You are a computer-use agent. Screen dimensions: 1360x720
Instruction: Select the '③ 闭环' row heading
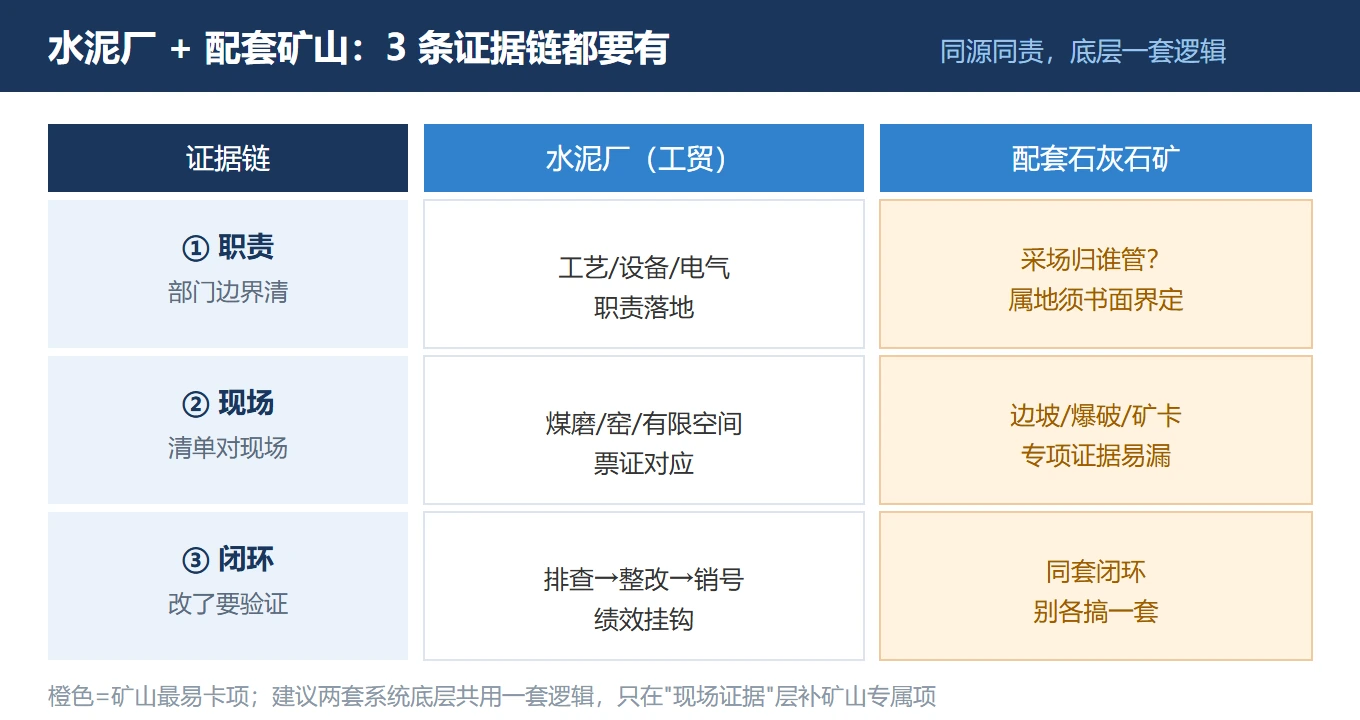tap(228, 559)
